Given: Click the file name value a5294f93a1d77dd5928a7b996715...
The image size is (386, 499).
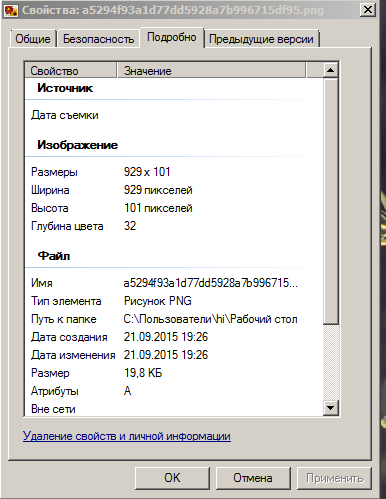Looking at the screenshot, I should pyautogui.click(x=210, y=283).
